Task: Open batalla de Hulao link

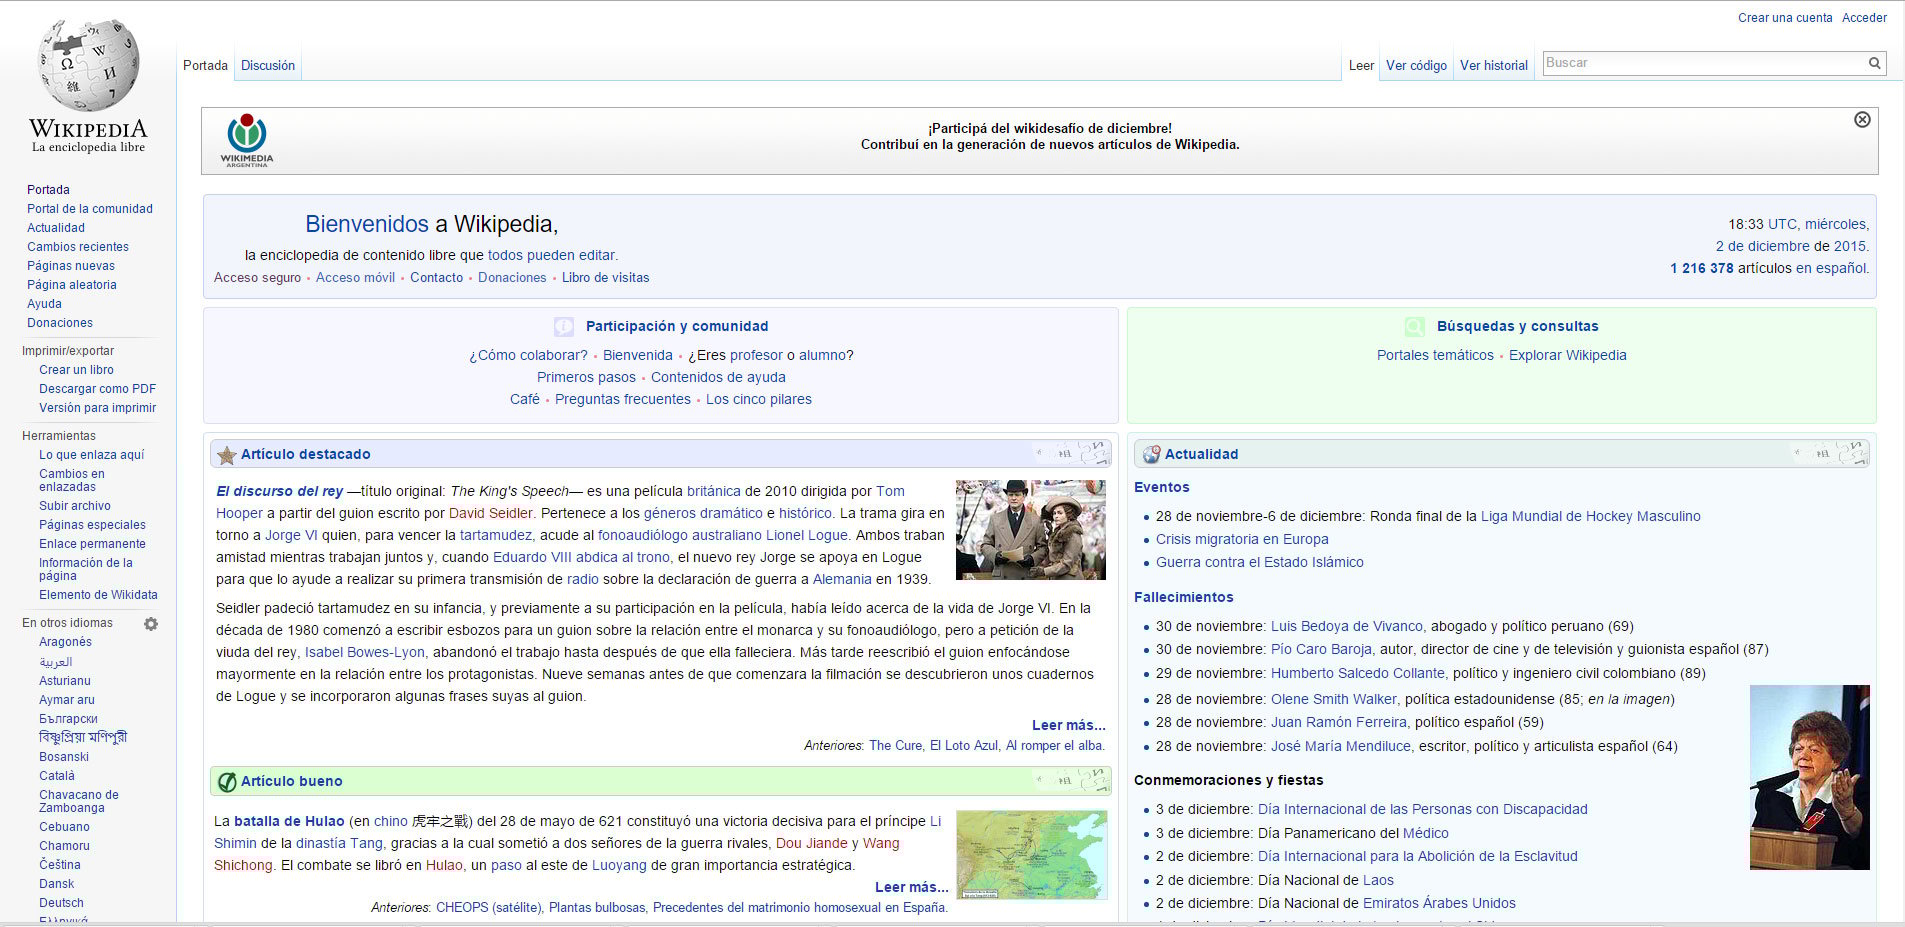Action: pyautogui.click(x=289, y=821)
